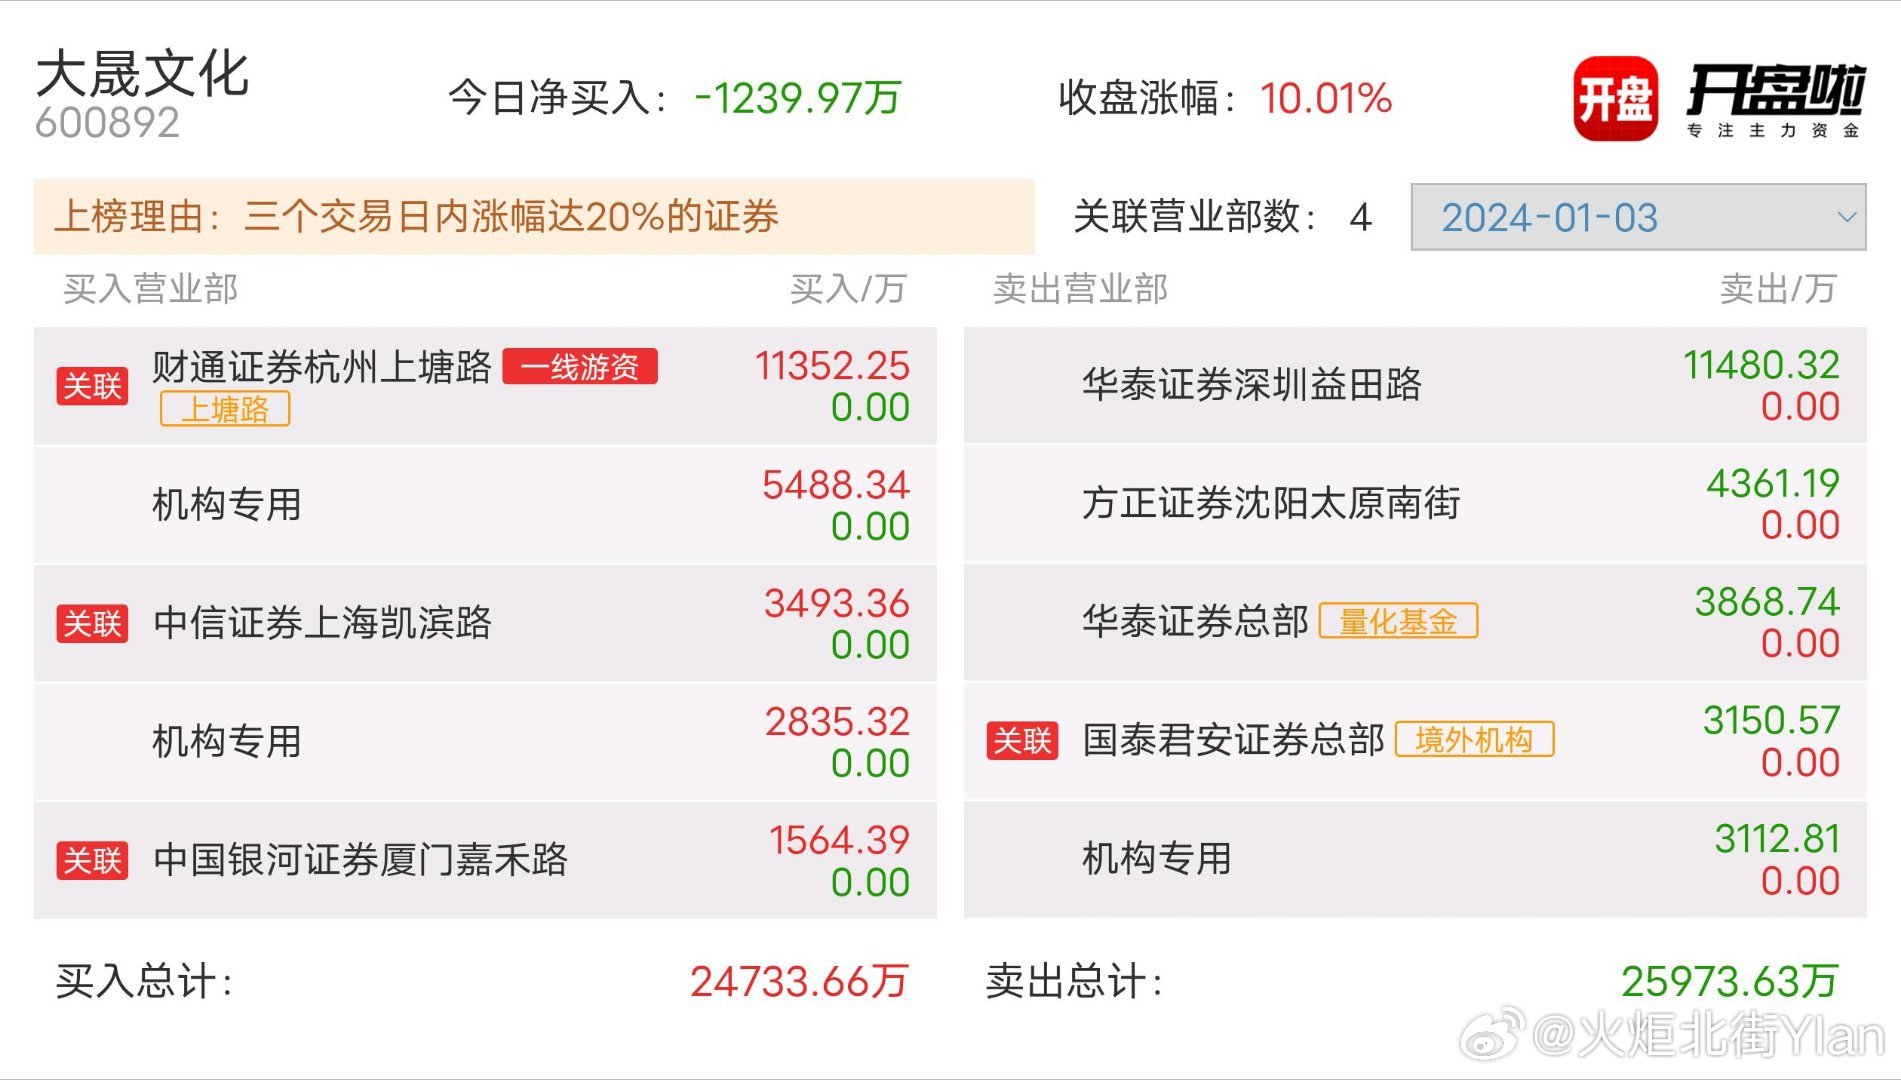Click the 大晟文化 stock name
The image size is (1901, 1080).
142,74
